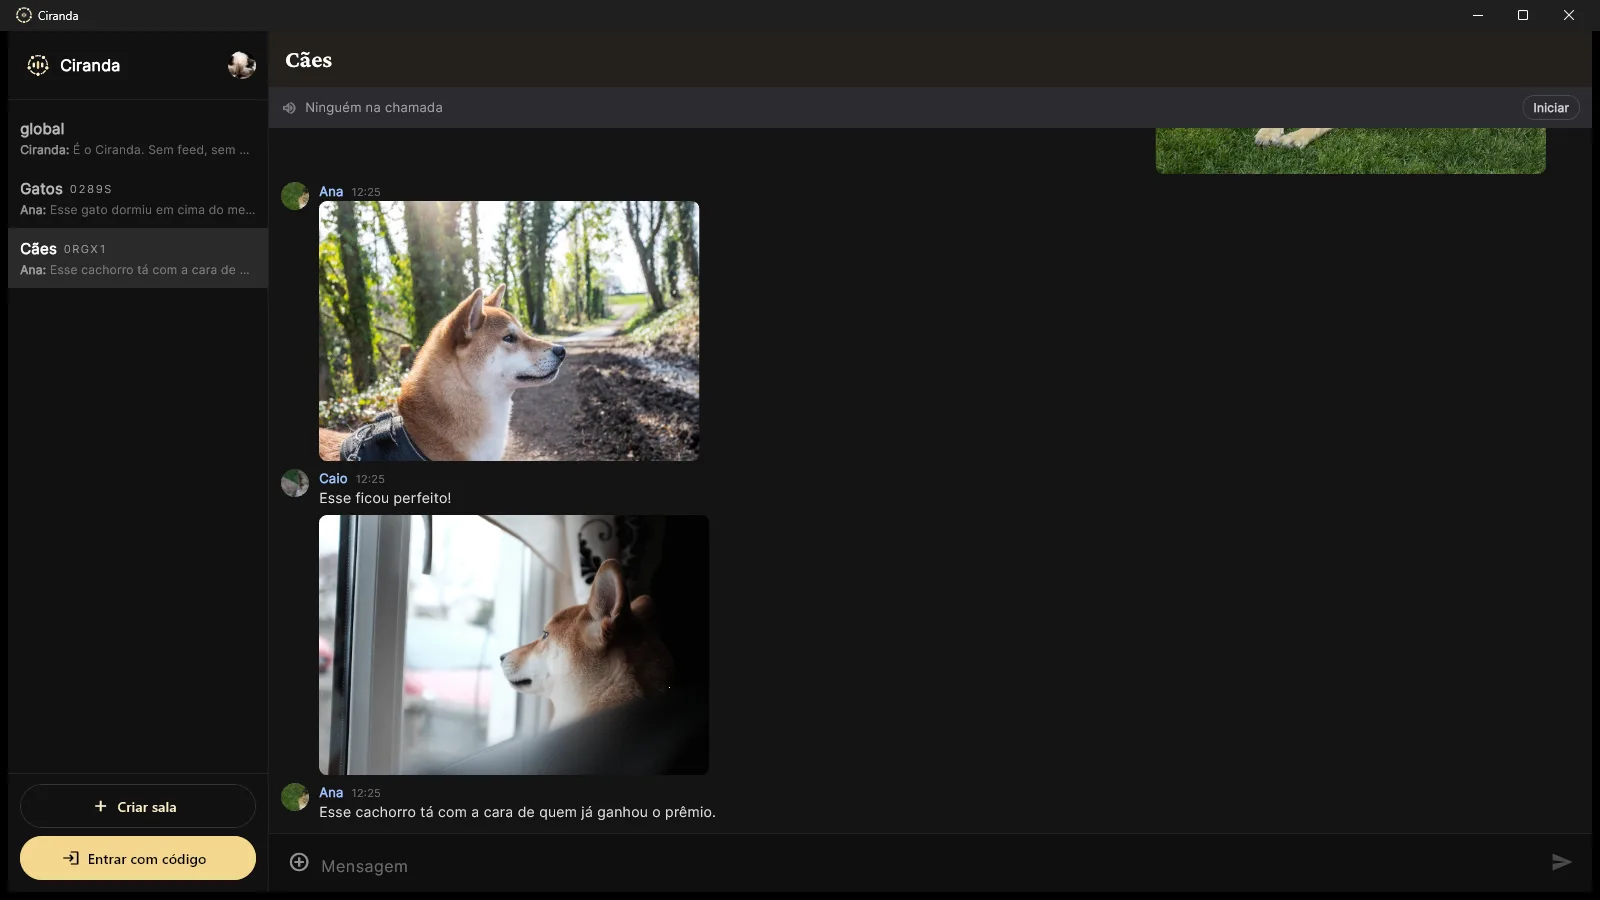Minimize the Ciranda window
This screenshot has height=900, width=1600.
point(1477,15)
